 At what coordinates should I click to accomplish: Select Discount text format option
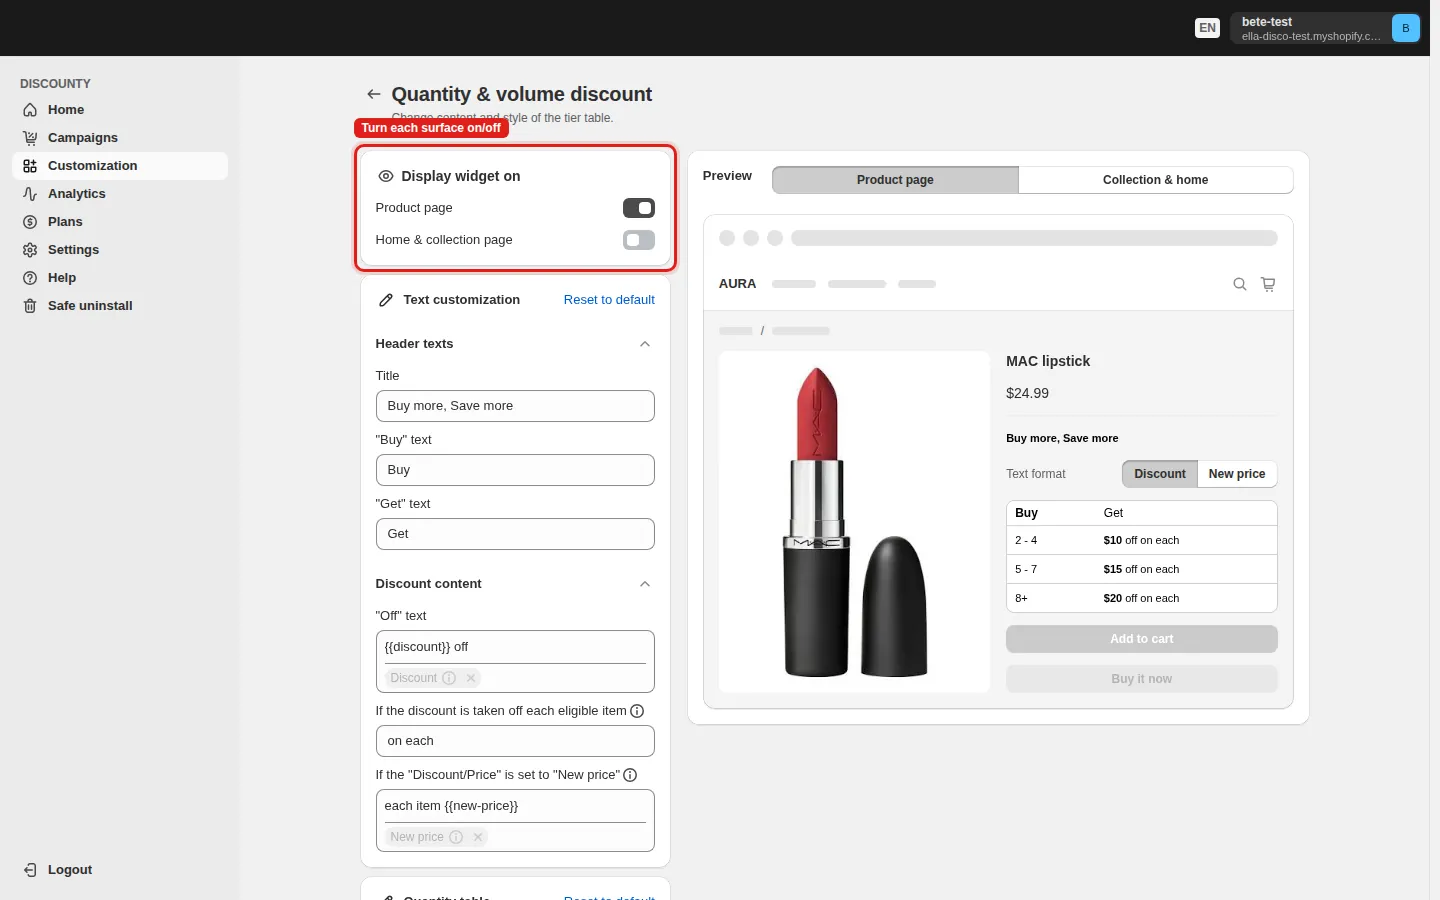[1160, 474]
